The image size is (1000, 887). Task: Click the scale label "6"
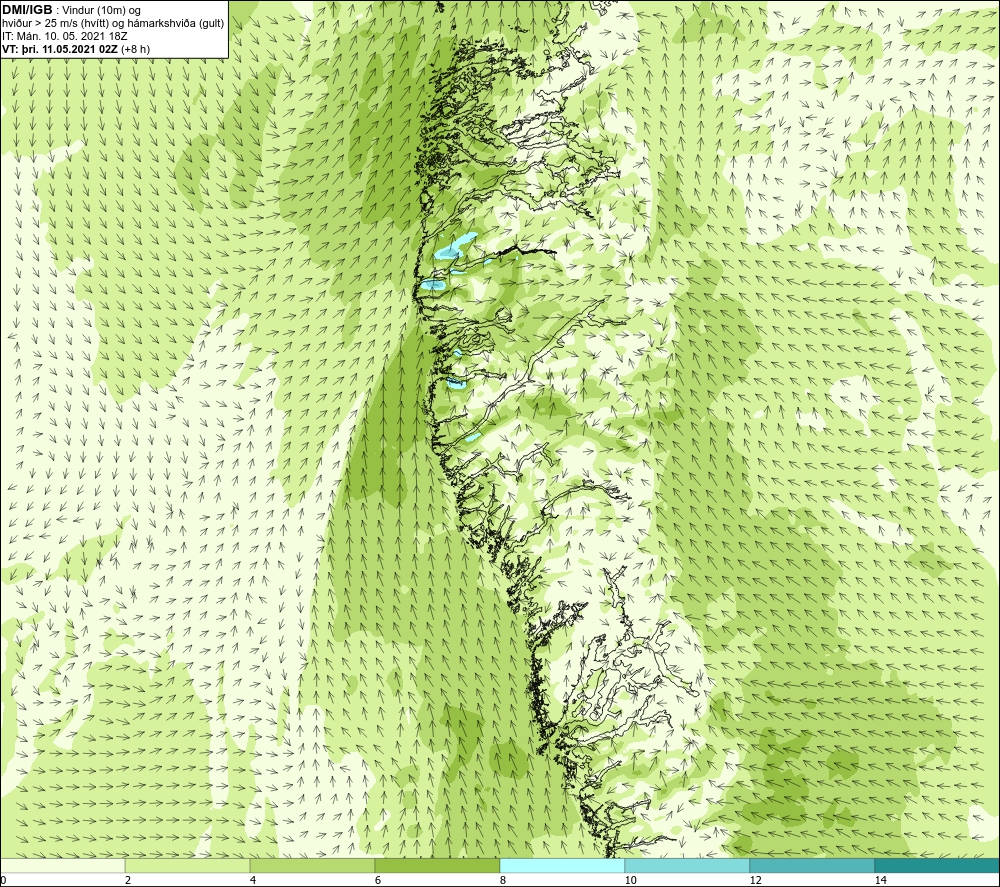point(378,880)
